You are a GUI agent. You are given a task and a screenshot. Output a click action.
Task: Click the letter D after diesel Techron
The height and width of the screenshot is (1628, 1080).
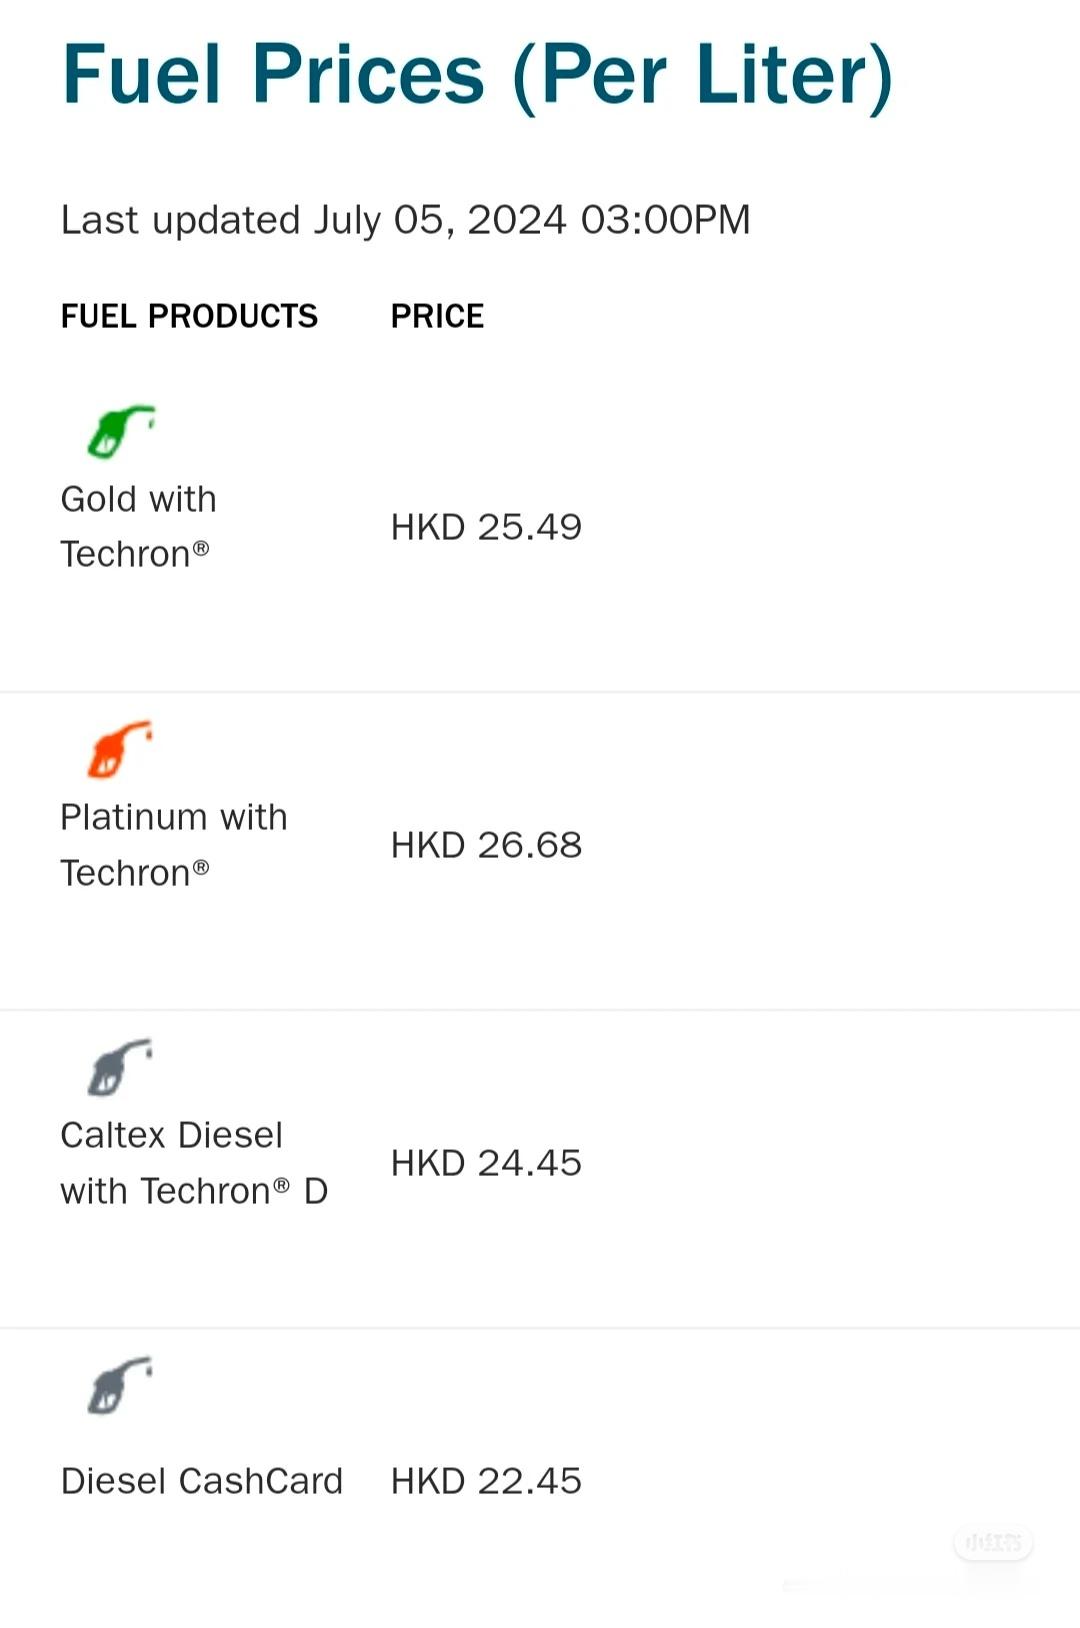[316, 1191]
